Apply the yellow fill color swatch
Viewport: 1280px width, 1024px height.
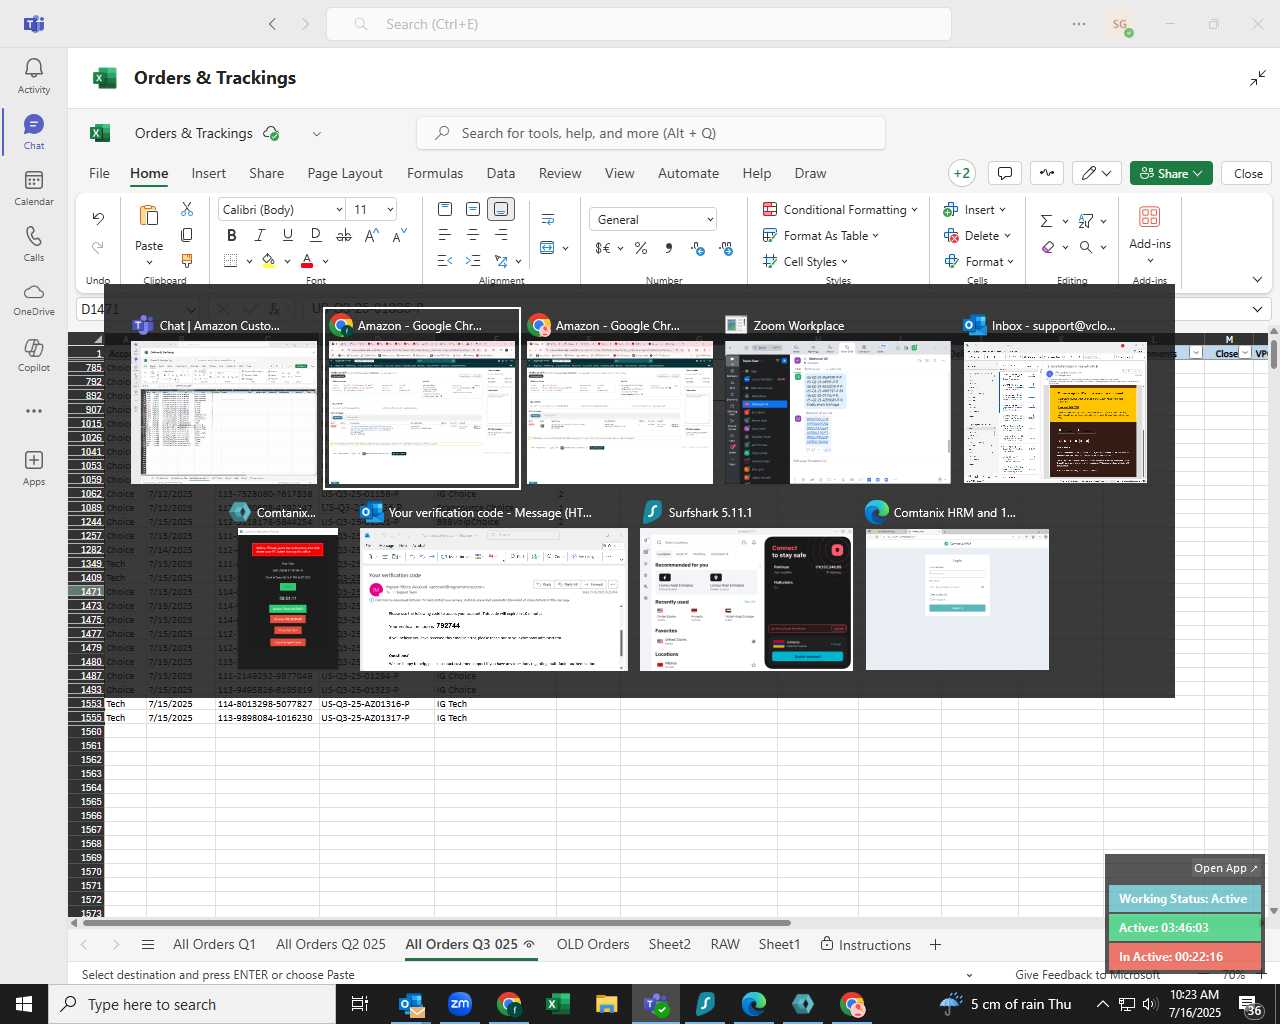click(x=268, y=261)
